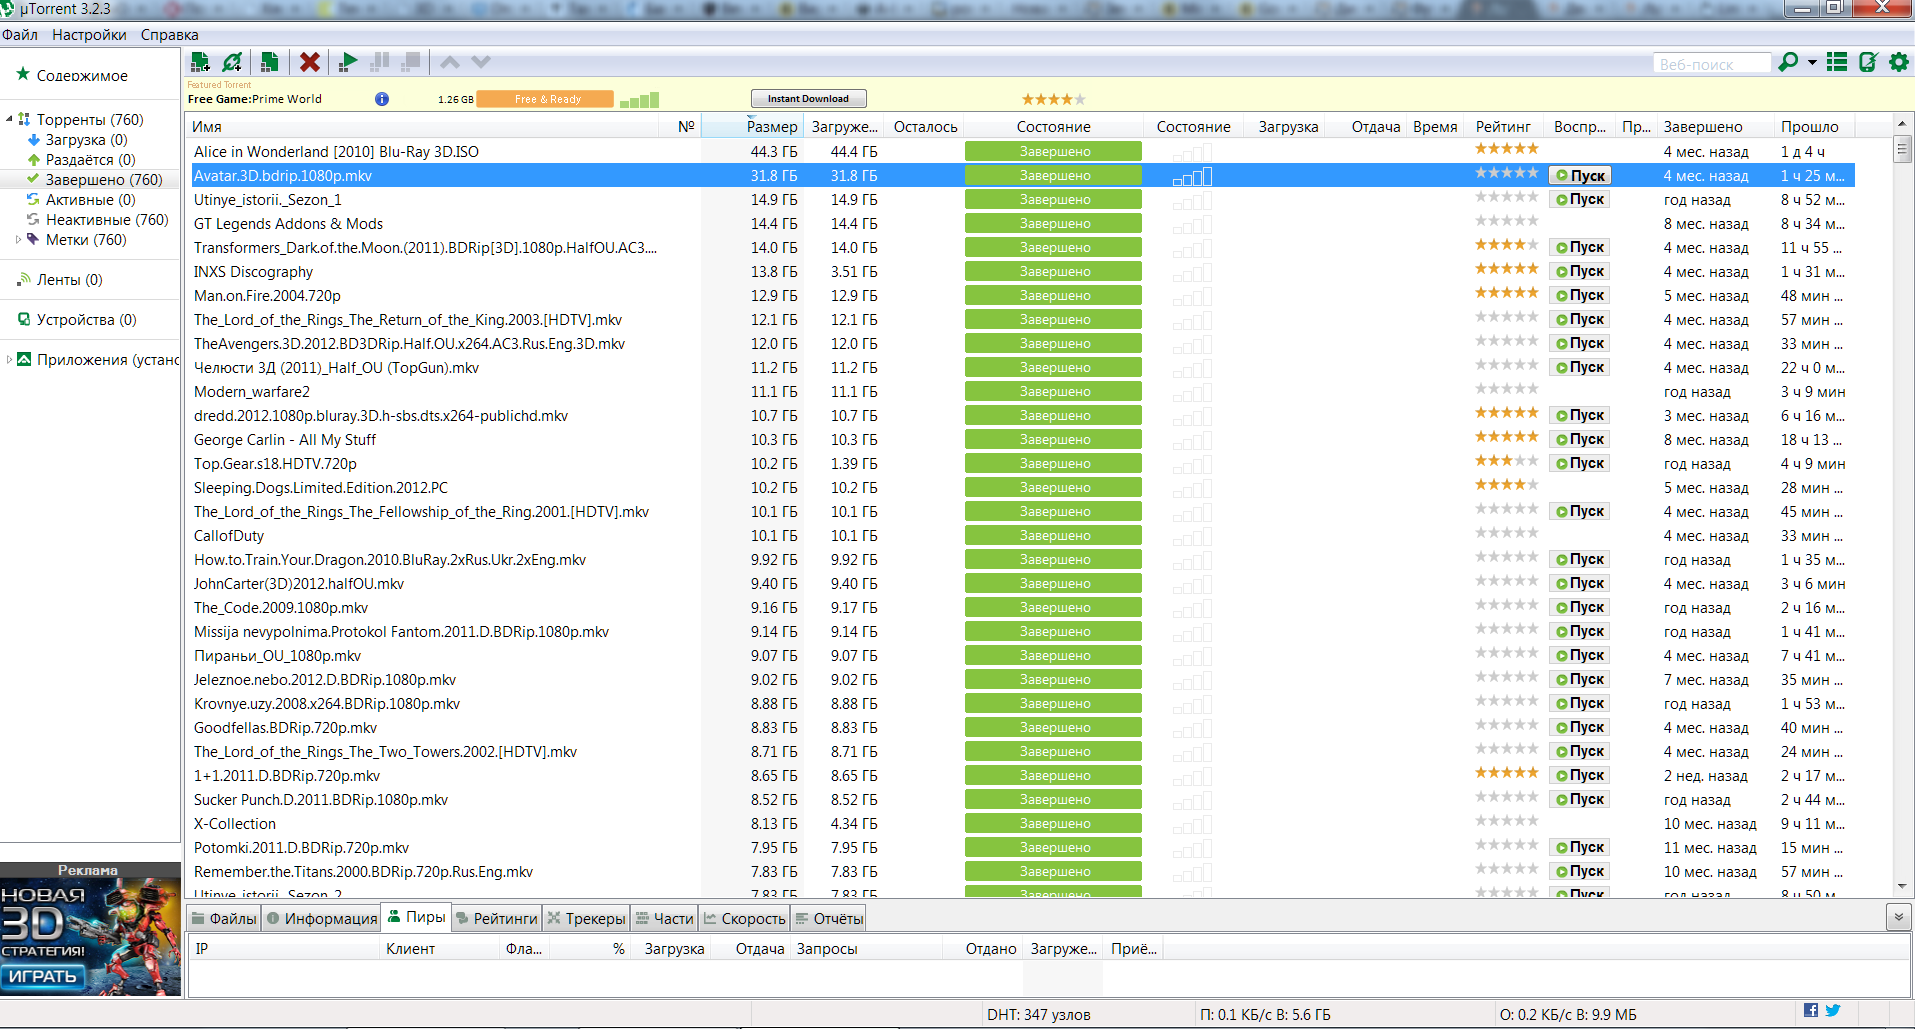Viewport: 1915px width, 1029px height.
Task: Expand the Метки (760) tree node
Action: tap(18, 240)
